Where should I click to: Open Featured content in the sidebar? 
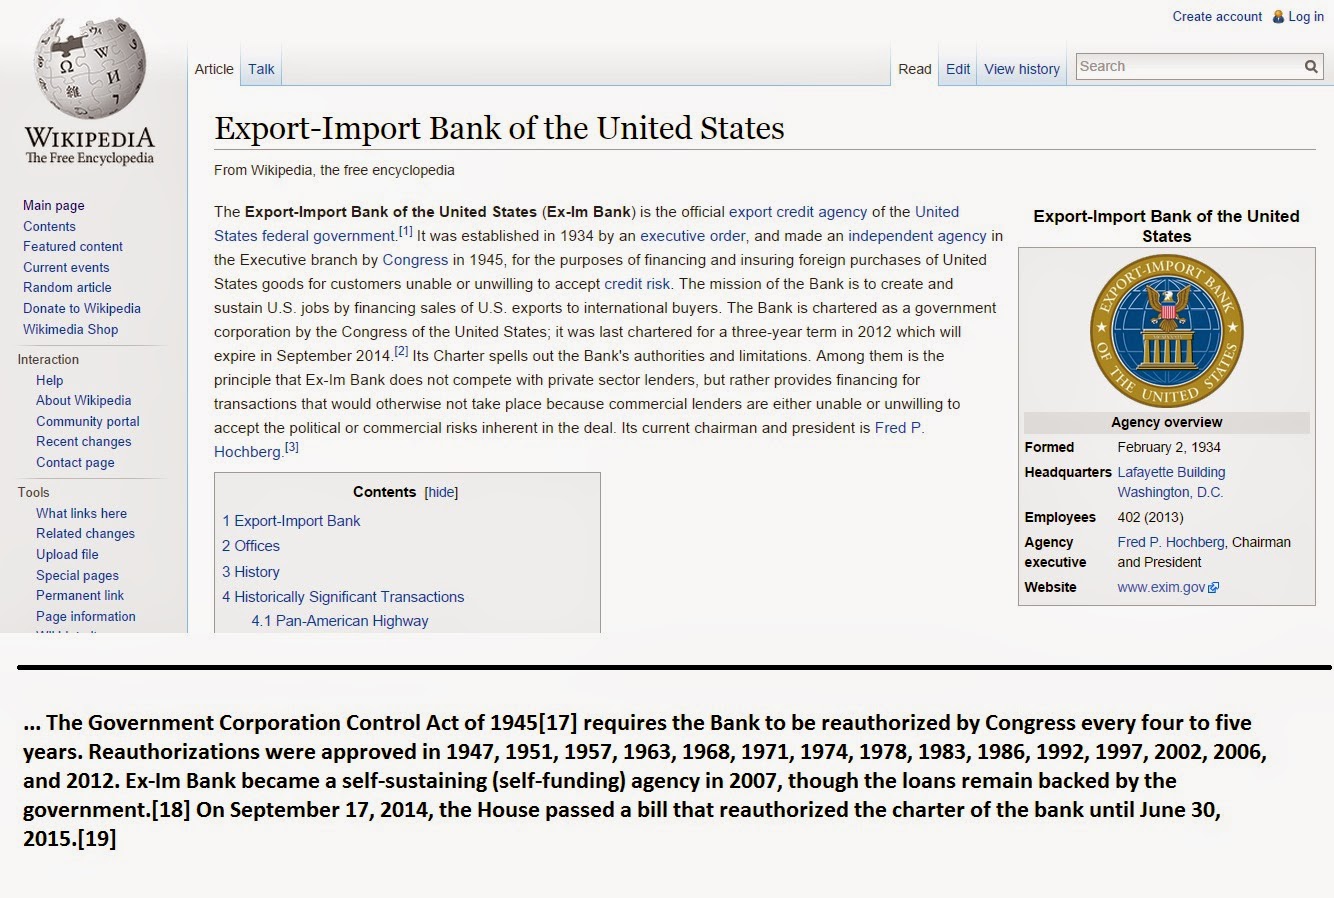pos(73,246)
